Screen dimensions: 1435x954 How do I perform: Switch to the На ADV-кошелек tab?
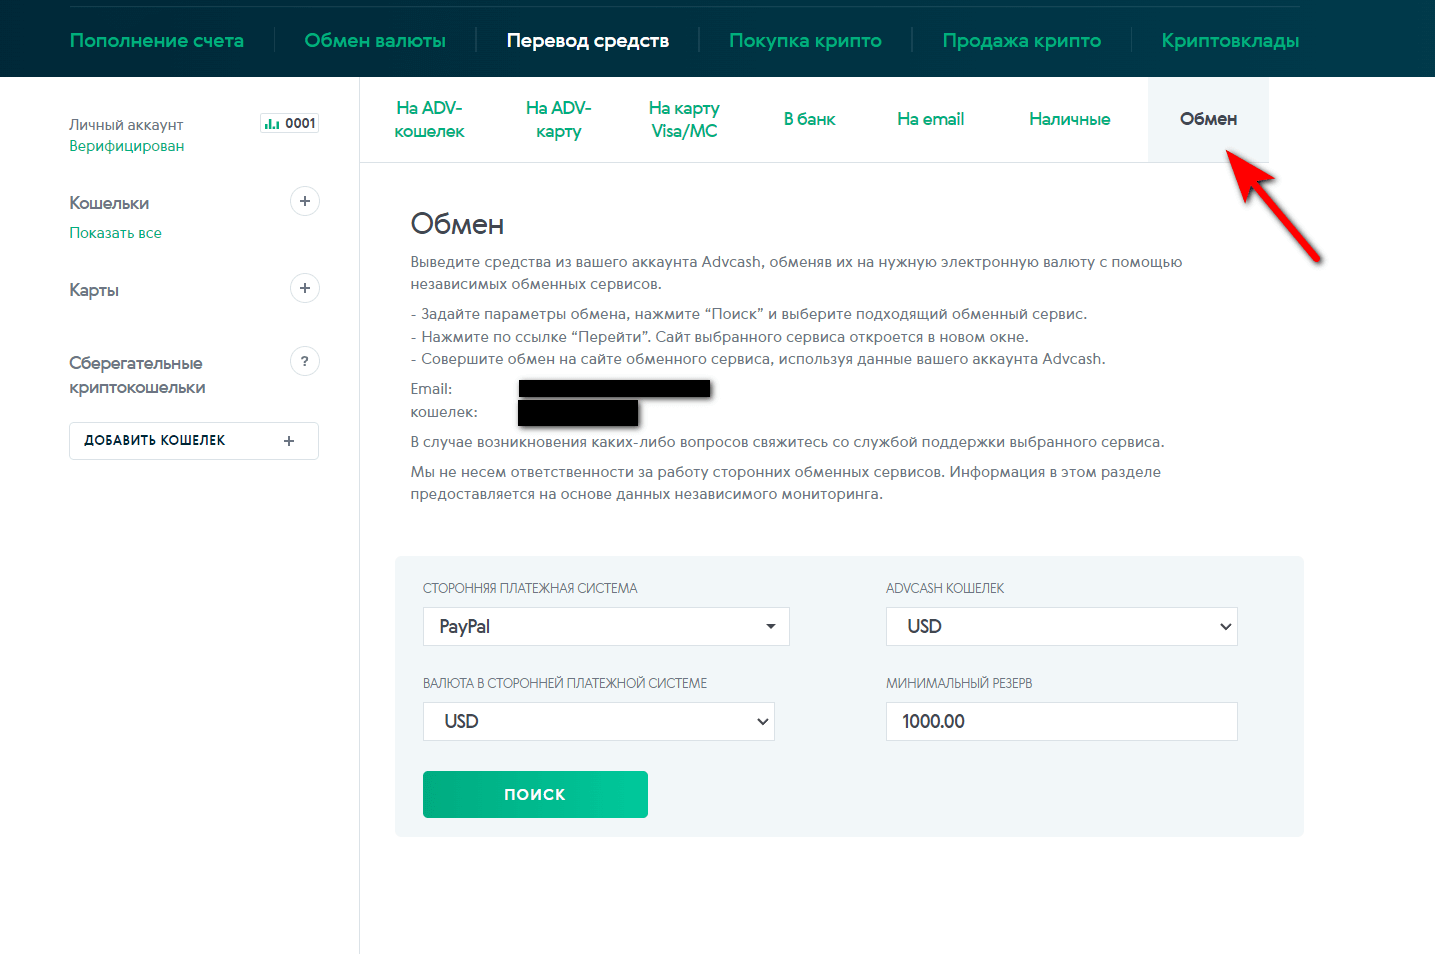coord(429,119)
